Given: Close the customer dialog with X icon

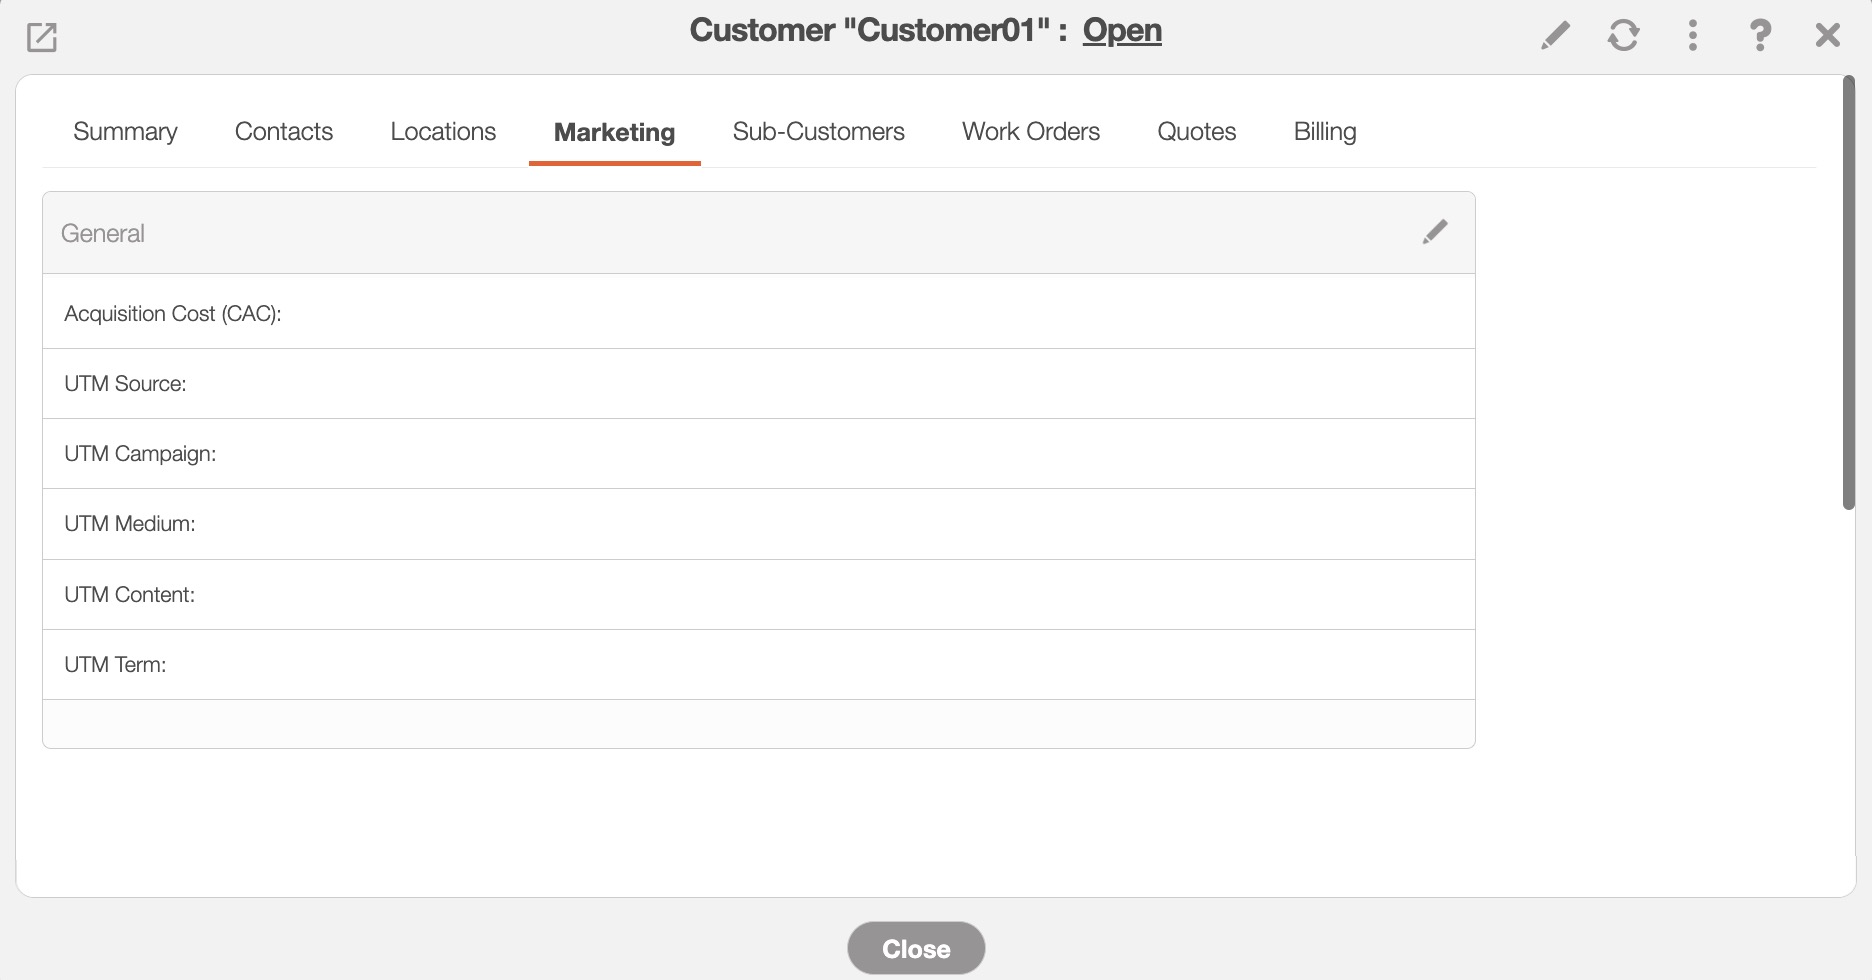Looking at the screenshot, I should point(1827,36).
